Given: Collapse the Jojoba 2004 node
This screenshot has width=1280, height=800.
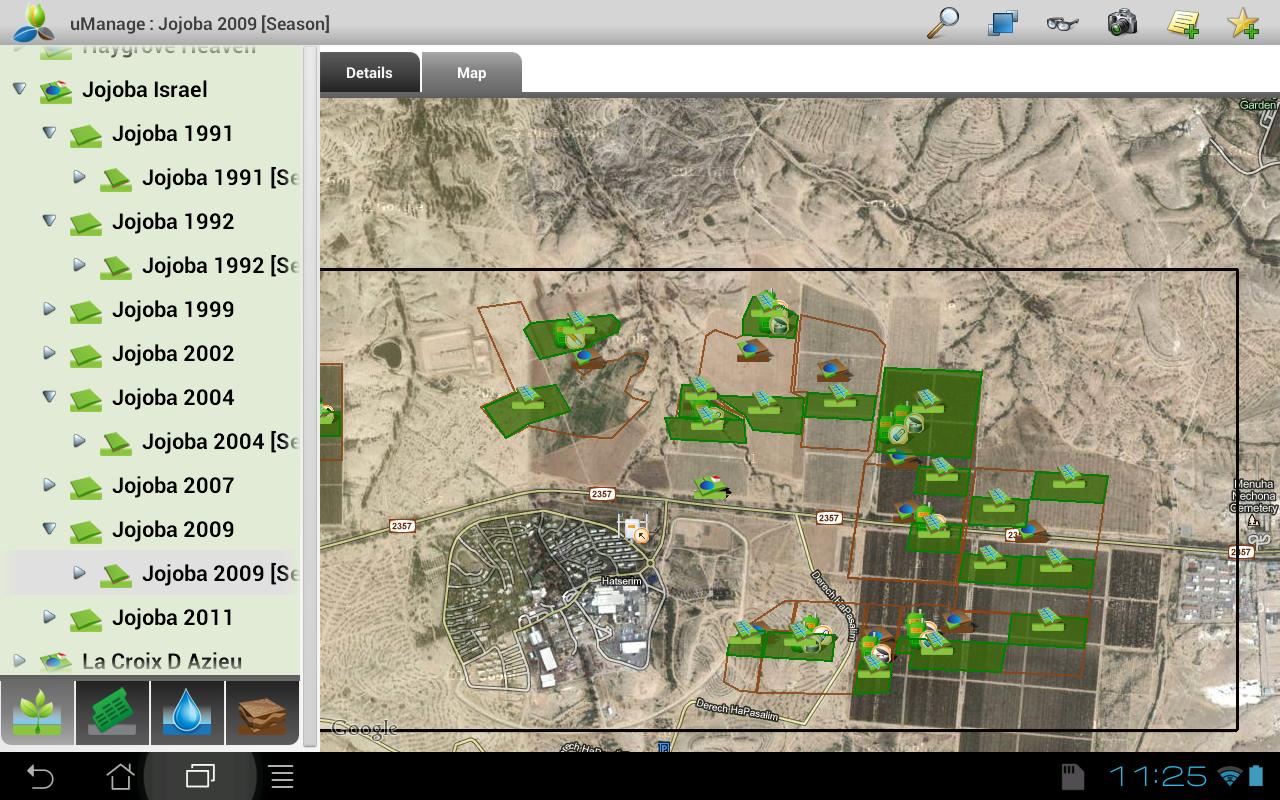Looking at the screenshot, I should point(49,397).
